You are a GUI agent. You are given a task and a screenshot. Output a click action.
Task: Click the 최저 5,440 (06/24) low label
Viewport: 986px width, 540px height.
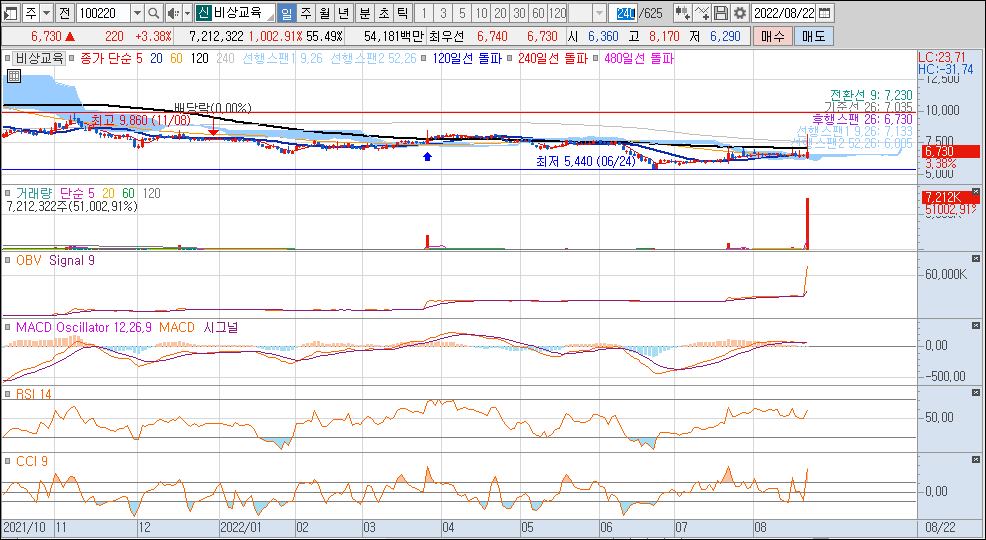coord(585,162)
